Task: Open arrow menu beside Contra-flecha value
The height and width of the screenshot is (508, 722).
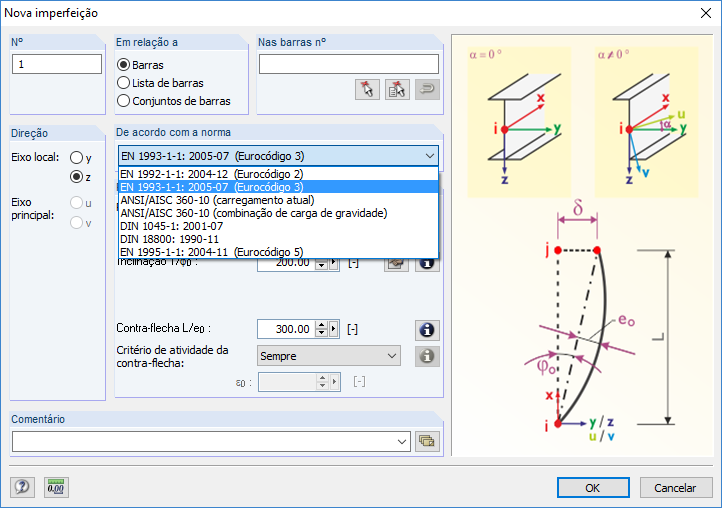Action: pyautogui.click(x=334, y=329)
